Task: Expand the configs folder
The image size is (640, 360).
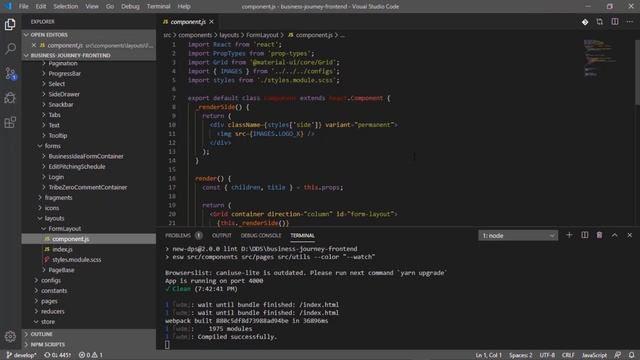Action: 51,280
